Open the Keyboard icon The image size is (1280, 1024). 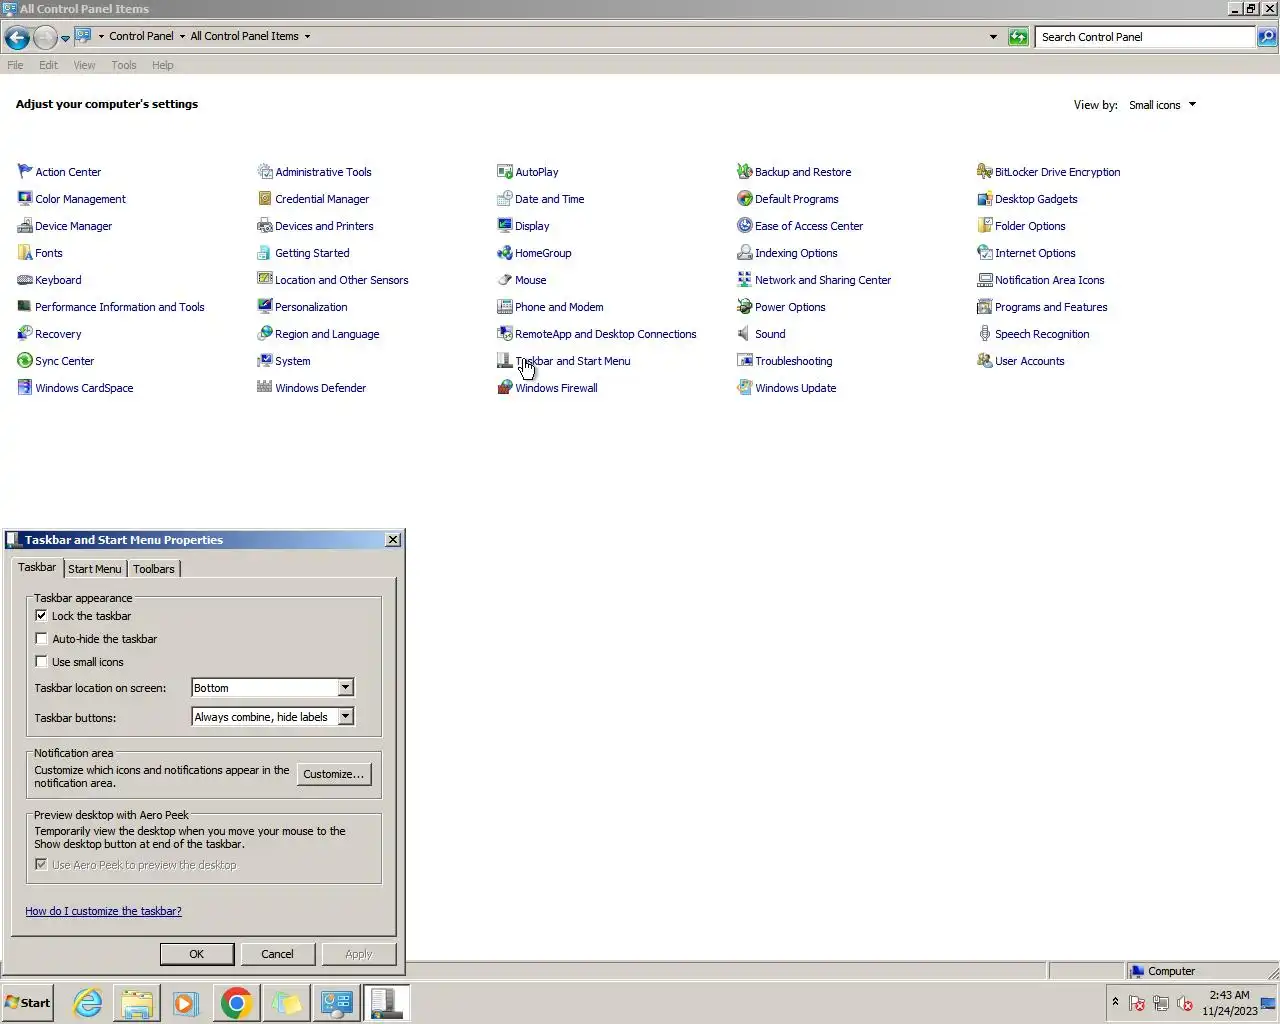coord(25,280)
